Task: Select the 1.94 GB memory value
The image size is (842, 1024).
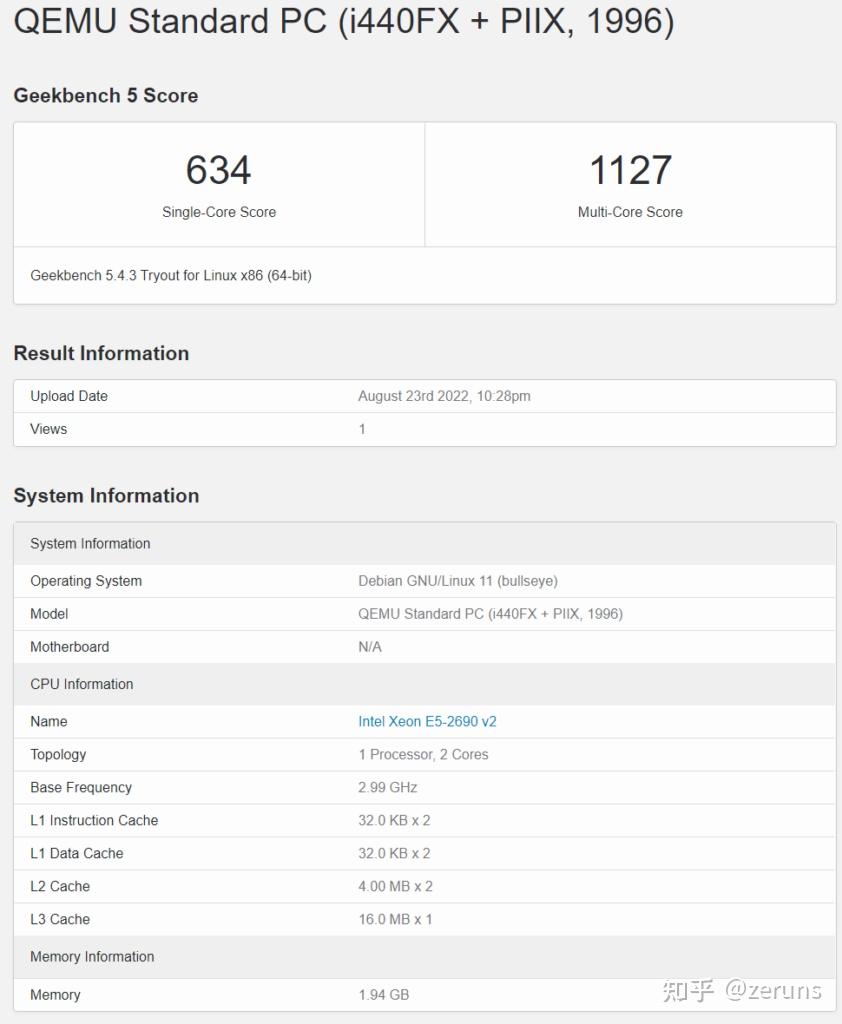Action: click(383, 995)
